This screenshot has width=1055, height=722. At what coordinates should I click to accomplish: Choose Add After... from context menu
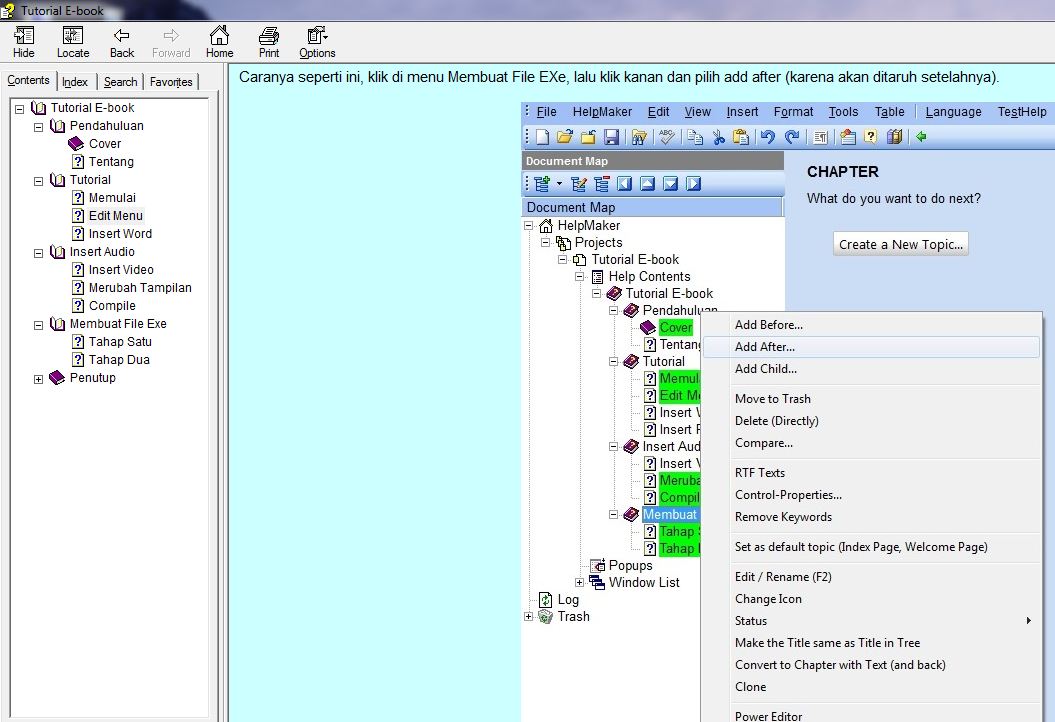(871, 347)
